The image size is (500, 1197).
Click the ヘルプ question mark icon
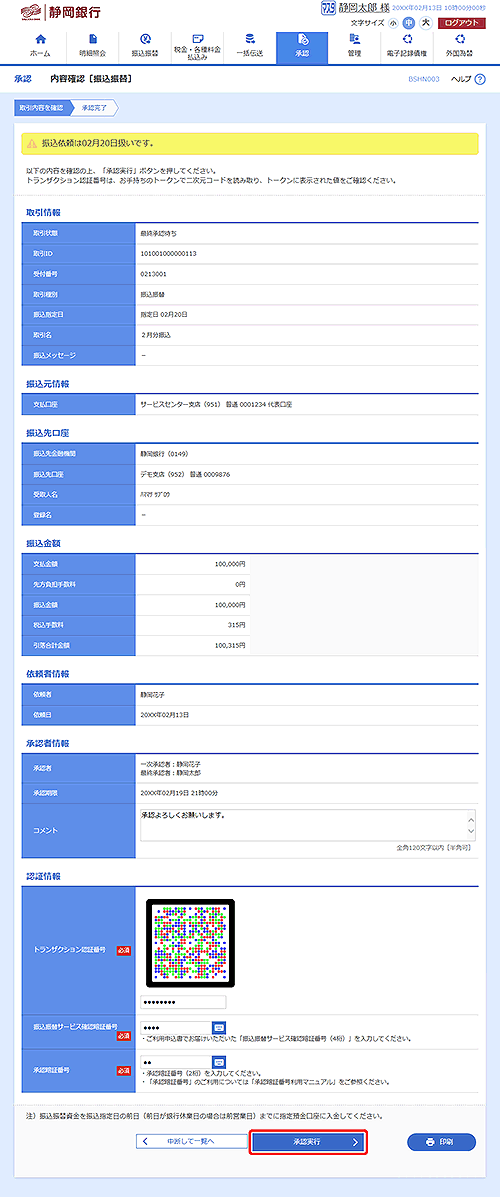pos(480,79)
